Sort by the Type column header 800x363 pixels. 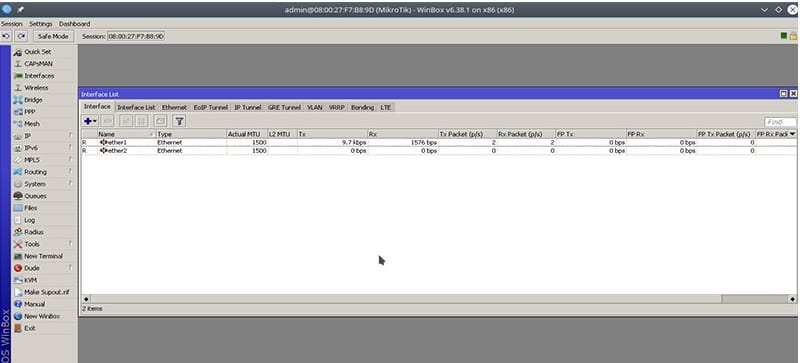[x=191, y=134]
